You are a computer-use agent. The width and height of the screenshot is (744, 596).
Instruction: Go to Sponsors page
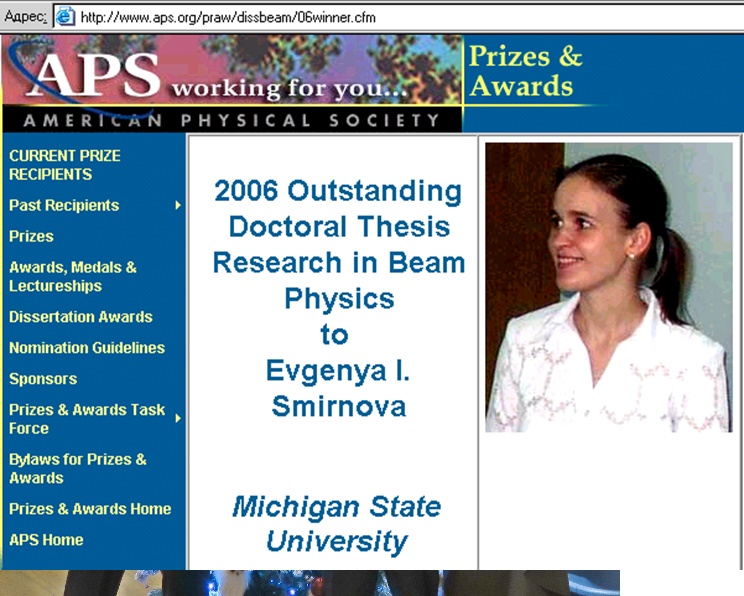coord(43,379)
